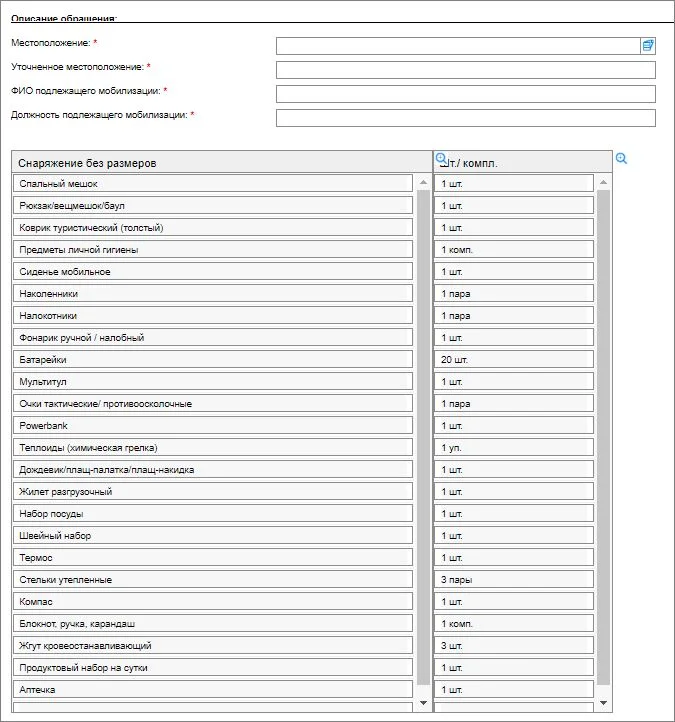Click the Стельки утепленные quantity 3 пары

pos(513,580)
